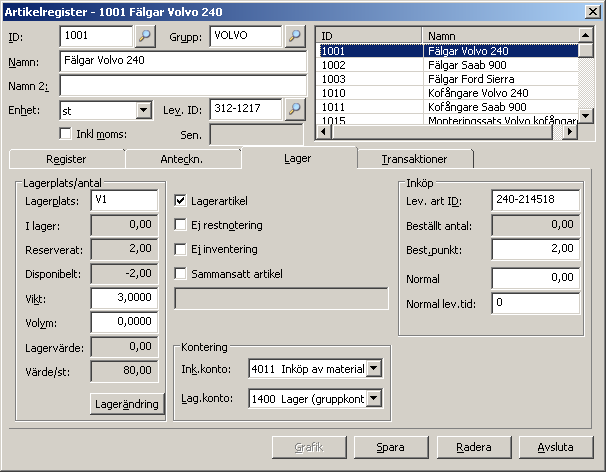Click the Best.punkt field

coord(536,249)
